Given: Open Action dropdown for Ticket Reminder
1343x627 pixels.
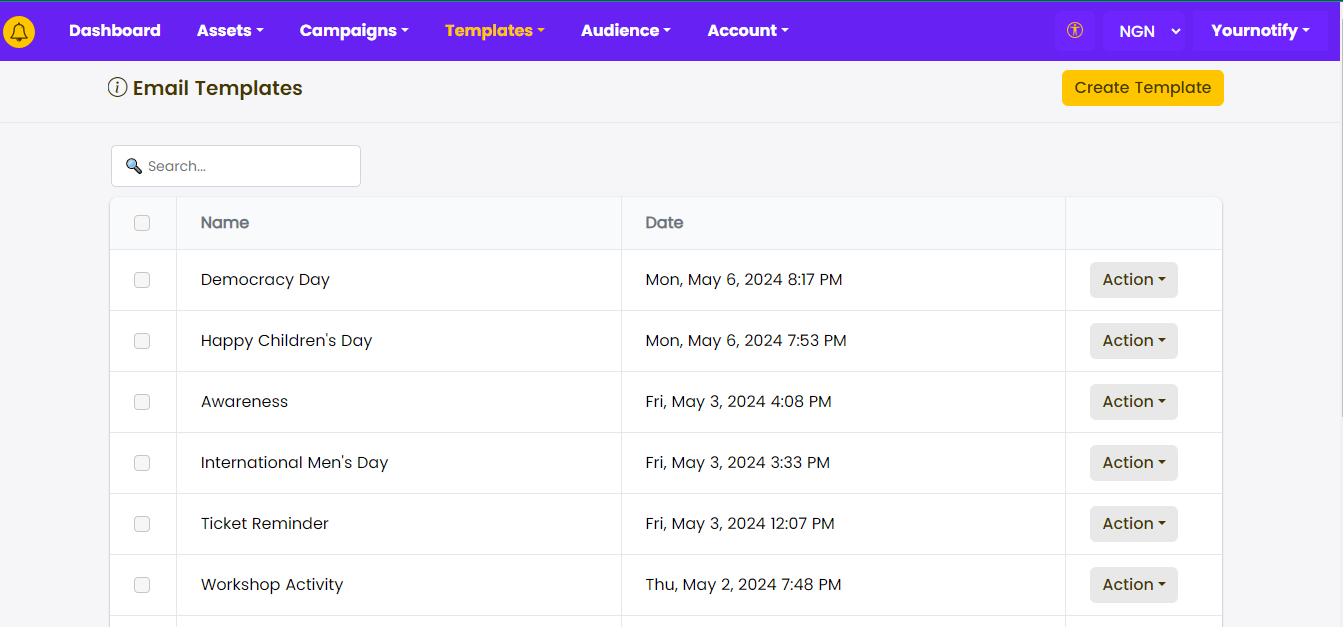Looking at the screenshot, I should 1133,524.
